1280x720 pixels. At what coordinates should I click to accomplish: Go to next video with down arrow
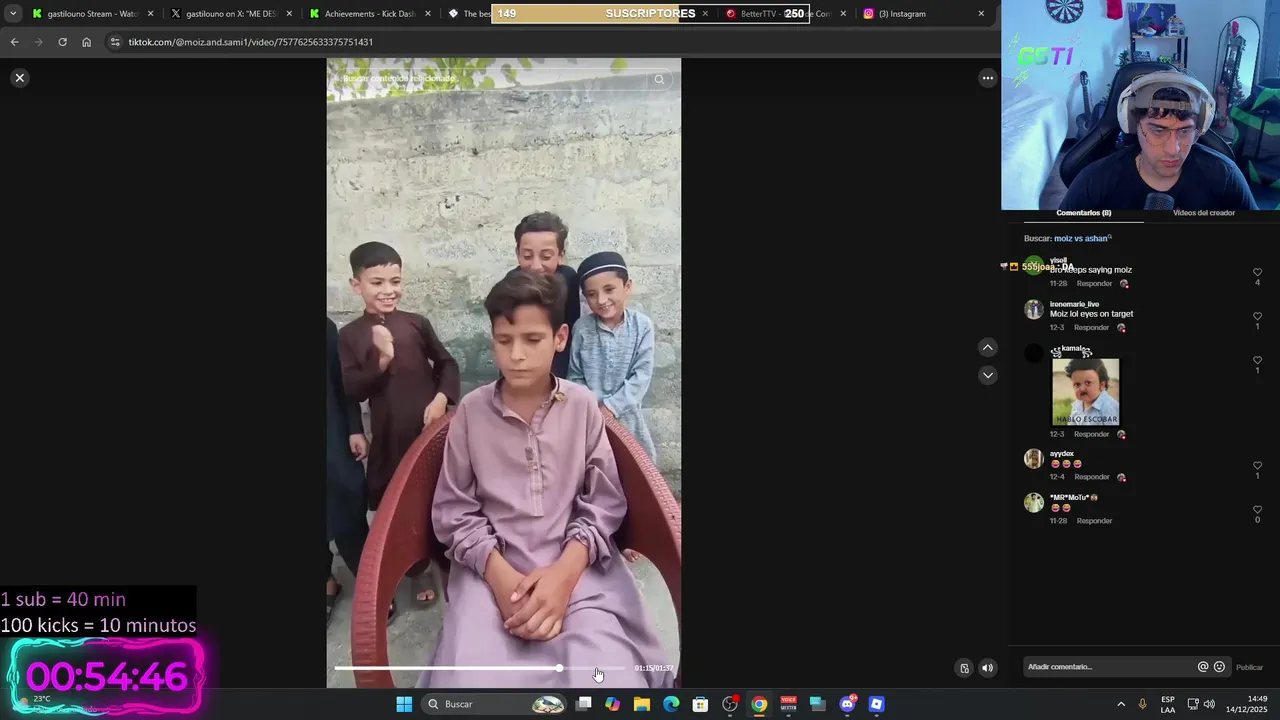click(x=987, y=375)
